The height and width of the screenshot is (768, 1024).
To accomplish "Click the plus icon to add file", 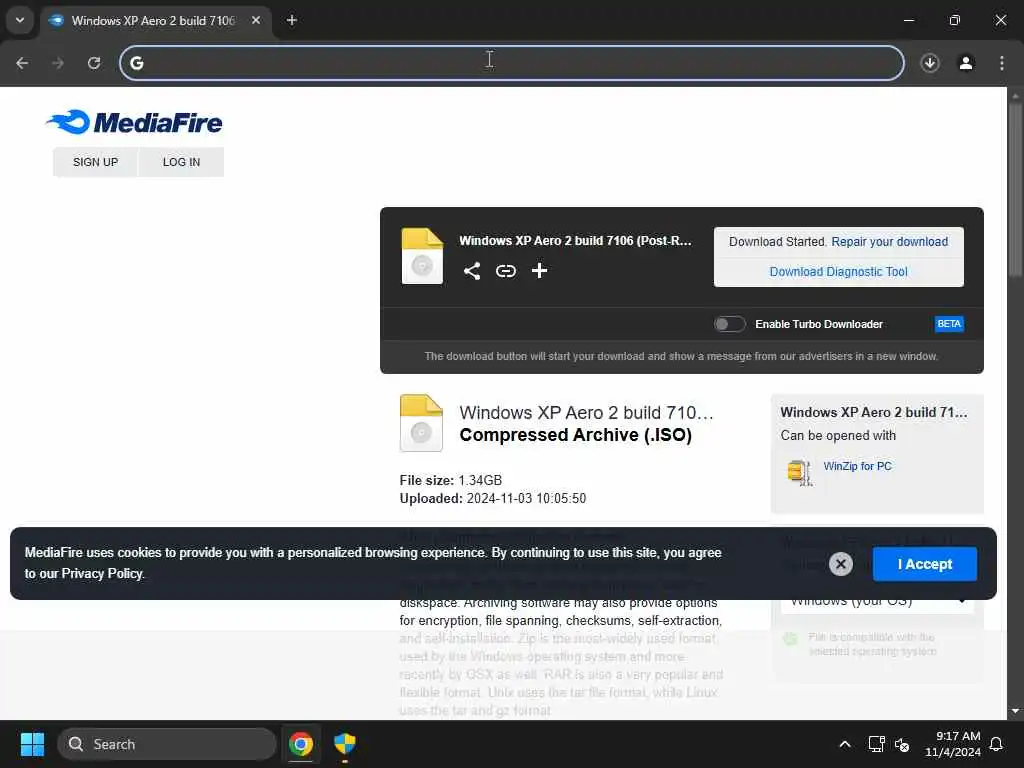I will 539,270.
